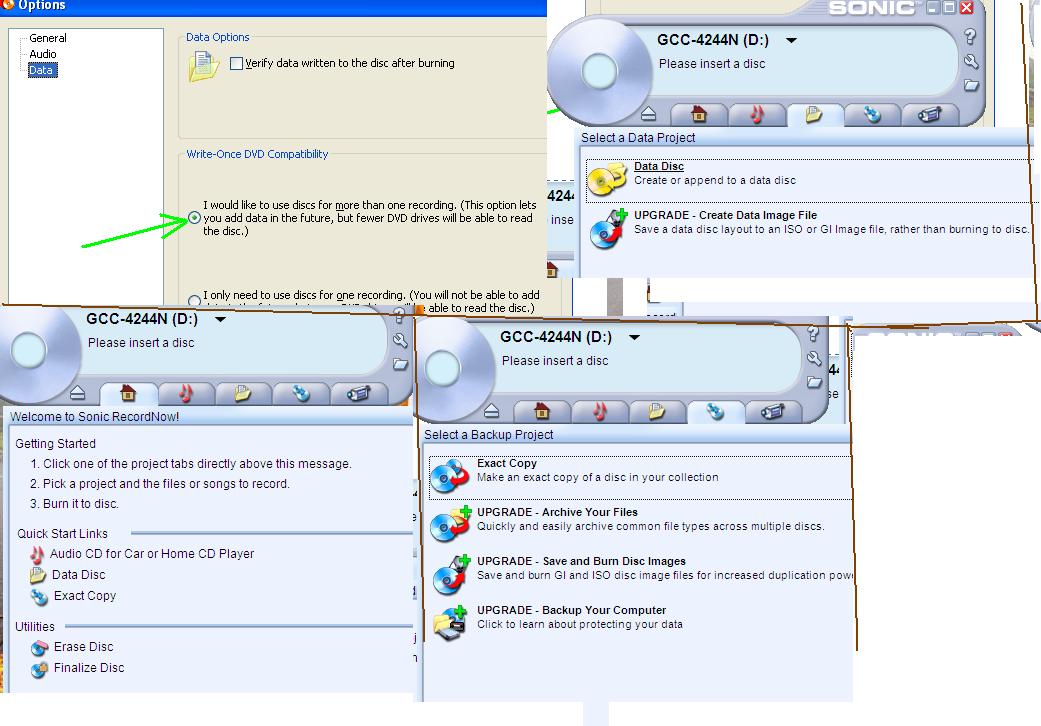Click the folder icon in the Backup Project window
This screenshot has width=1041, height=726.
814,382
